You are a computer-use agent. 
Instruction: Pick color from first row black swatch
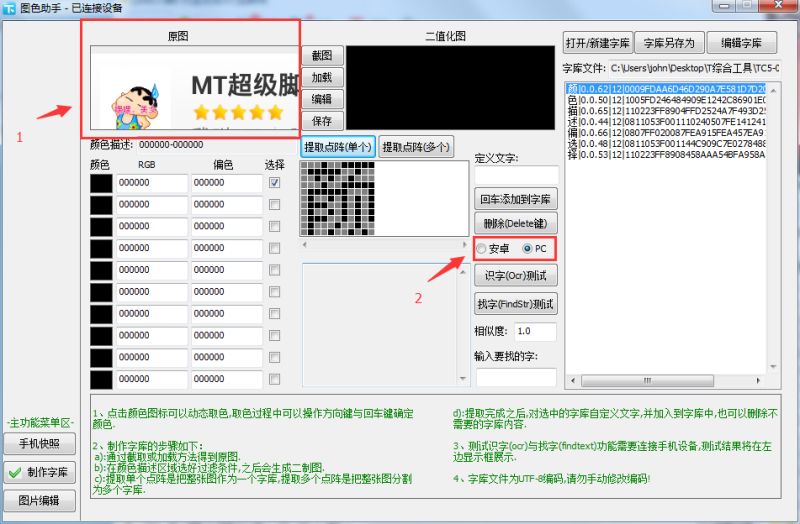101,183
